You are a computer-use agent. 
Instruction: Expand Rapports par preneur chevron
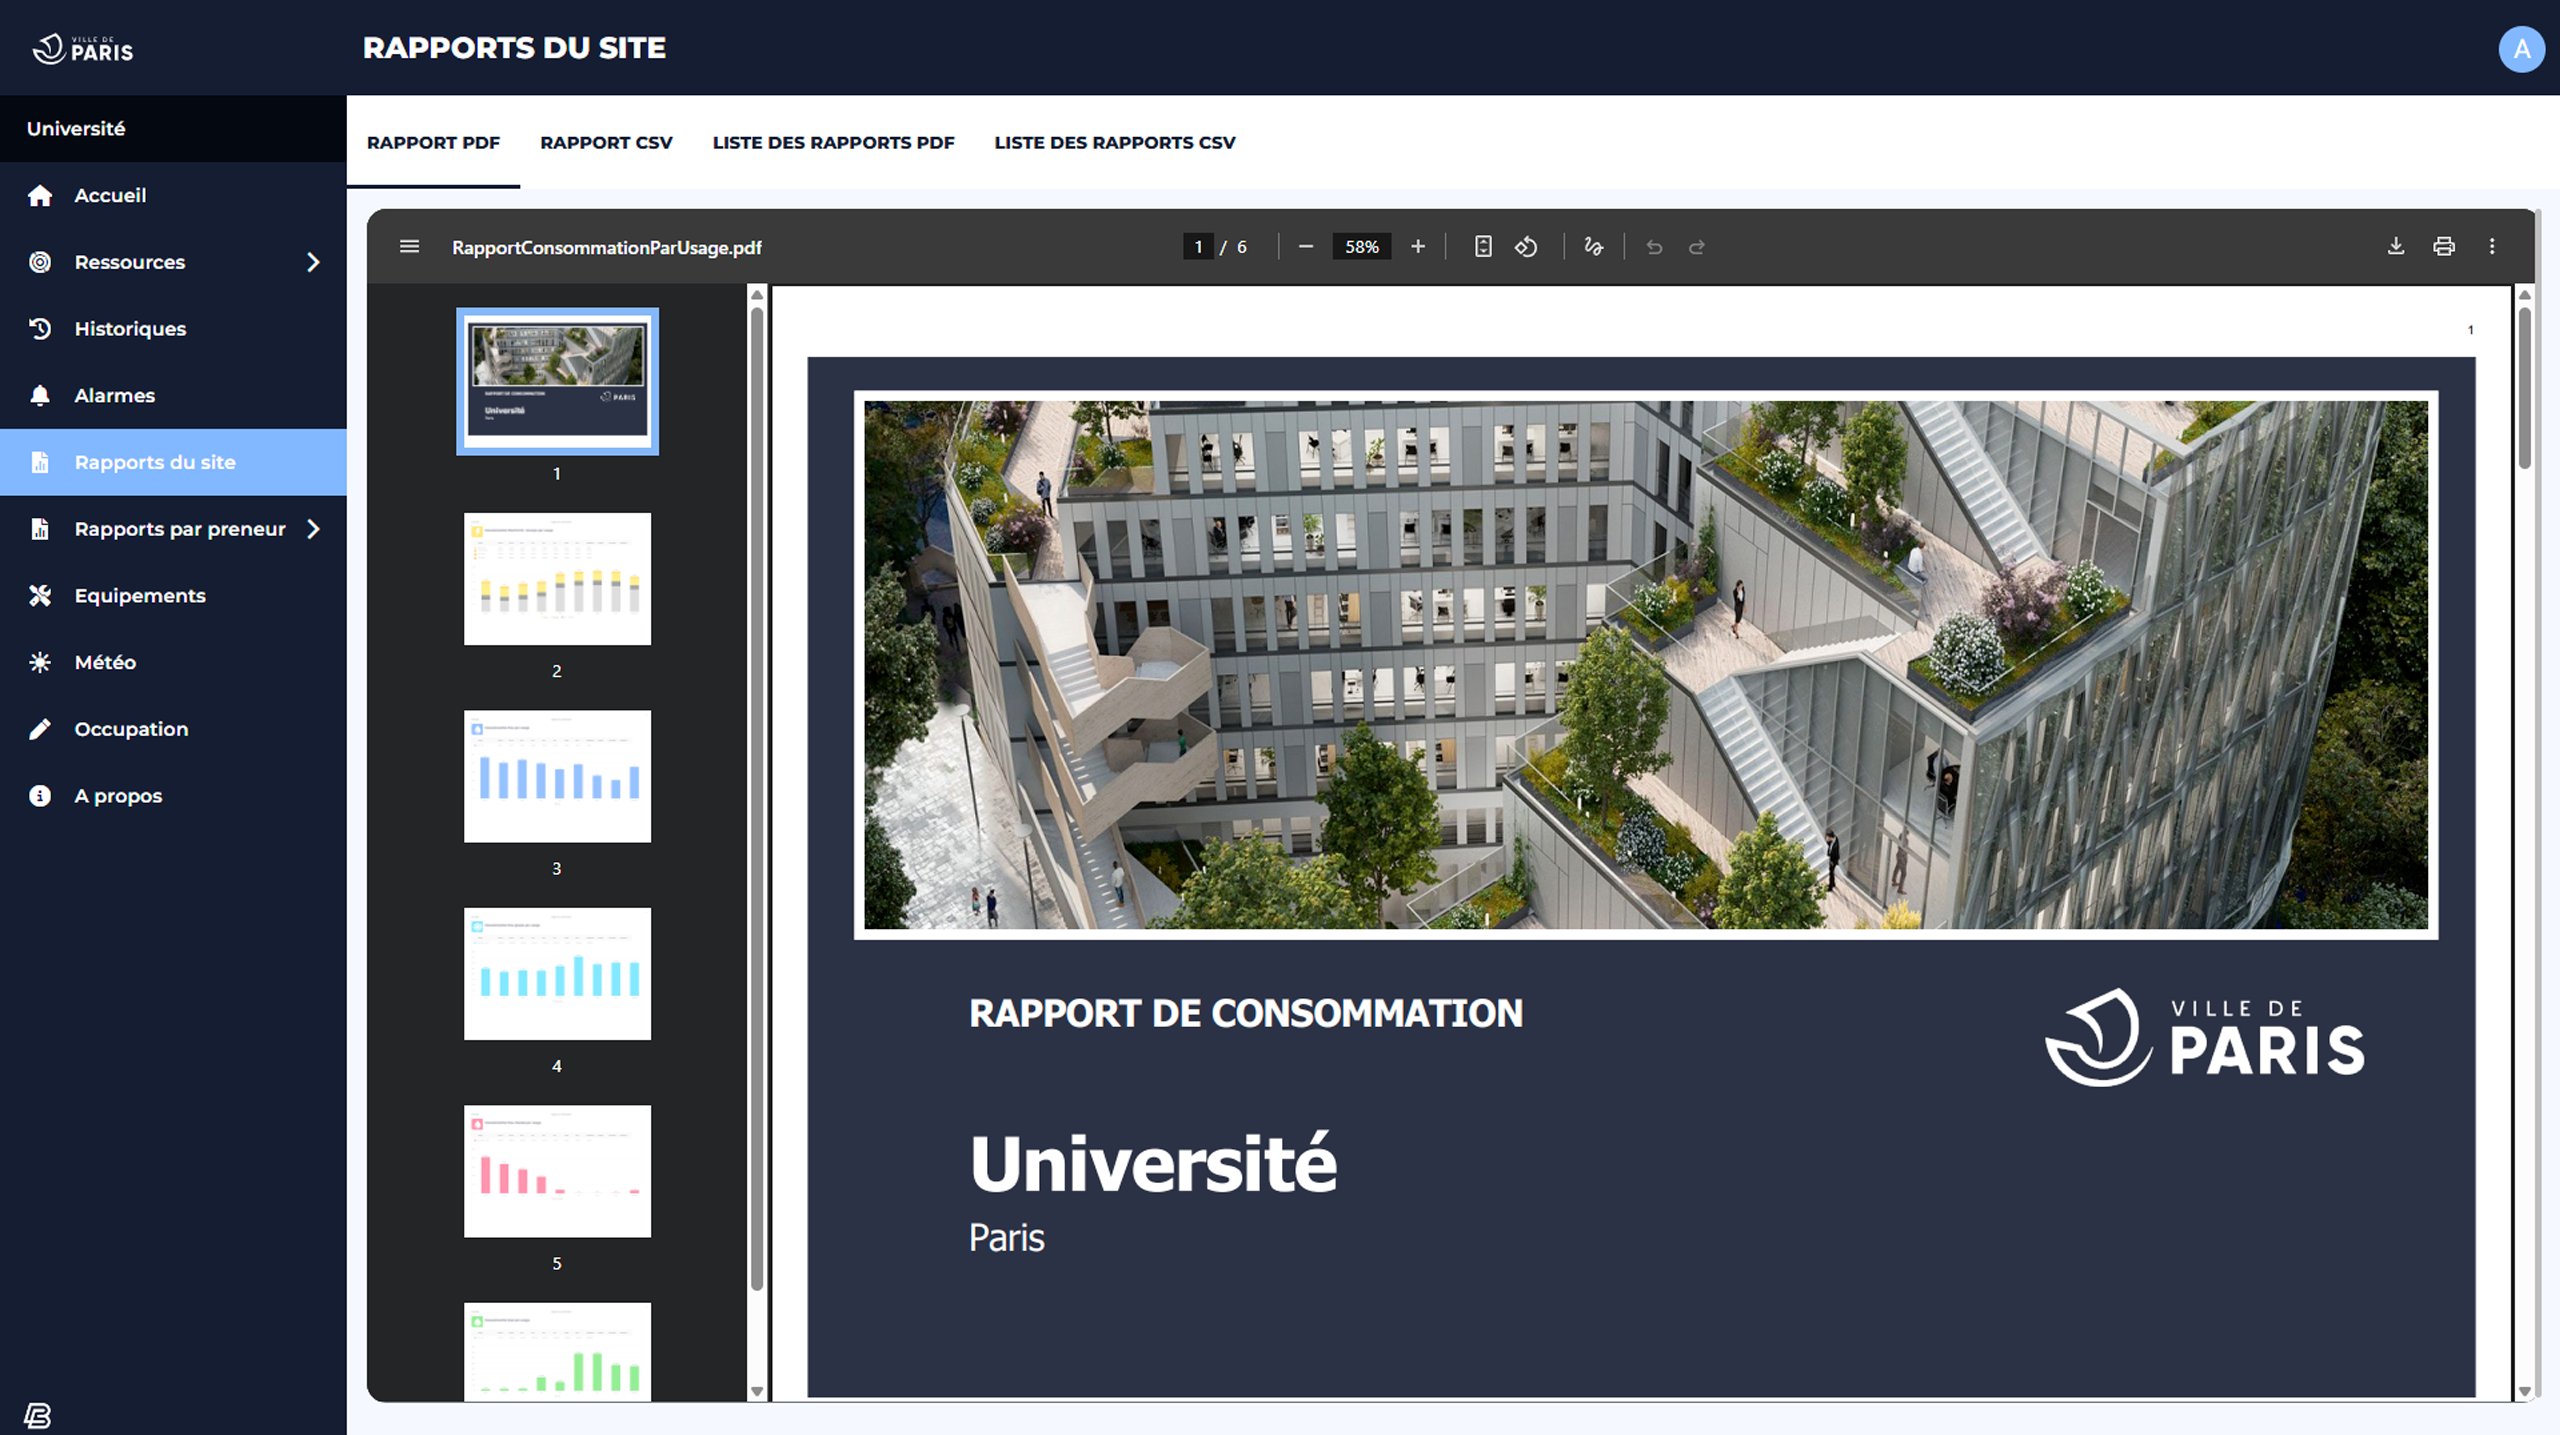(313, 529)
